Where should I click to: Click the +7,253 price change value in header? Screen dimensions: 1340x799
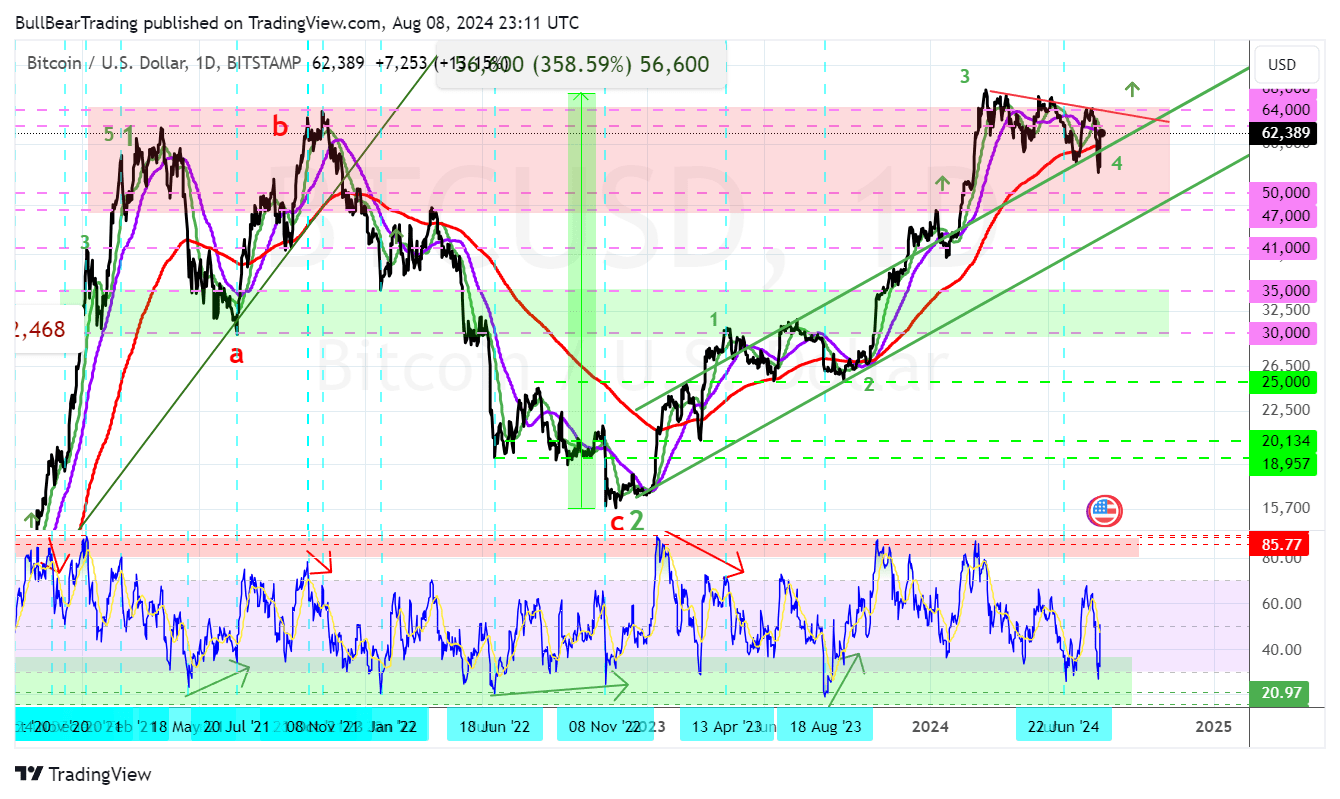tap(400, 63)
